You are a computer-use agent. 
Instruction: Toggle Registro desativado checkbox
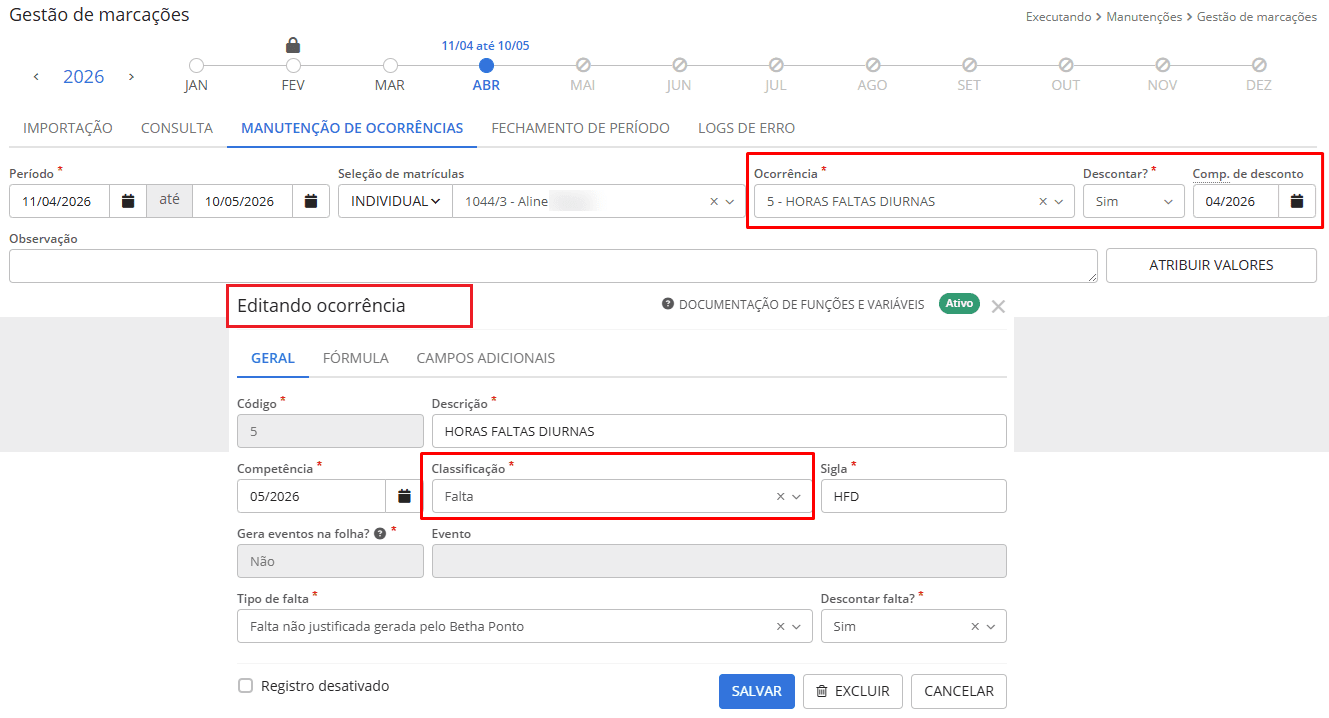pyautogui.click(x=245, y=686)
